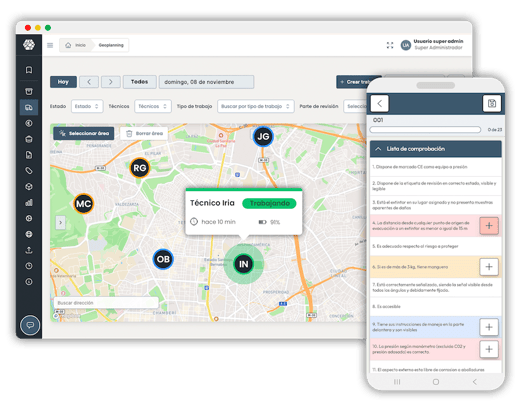Click the Hoy button

pyautogui.click(x=63, y=82)
